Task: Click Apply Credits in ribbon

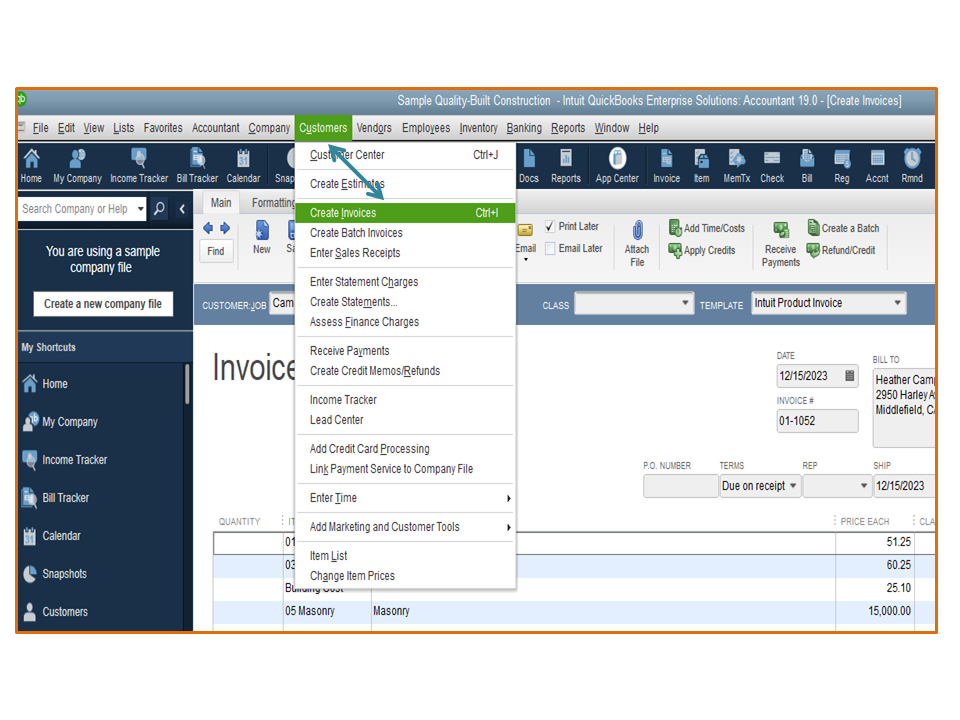Action: 702,250
